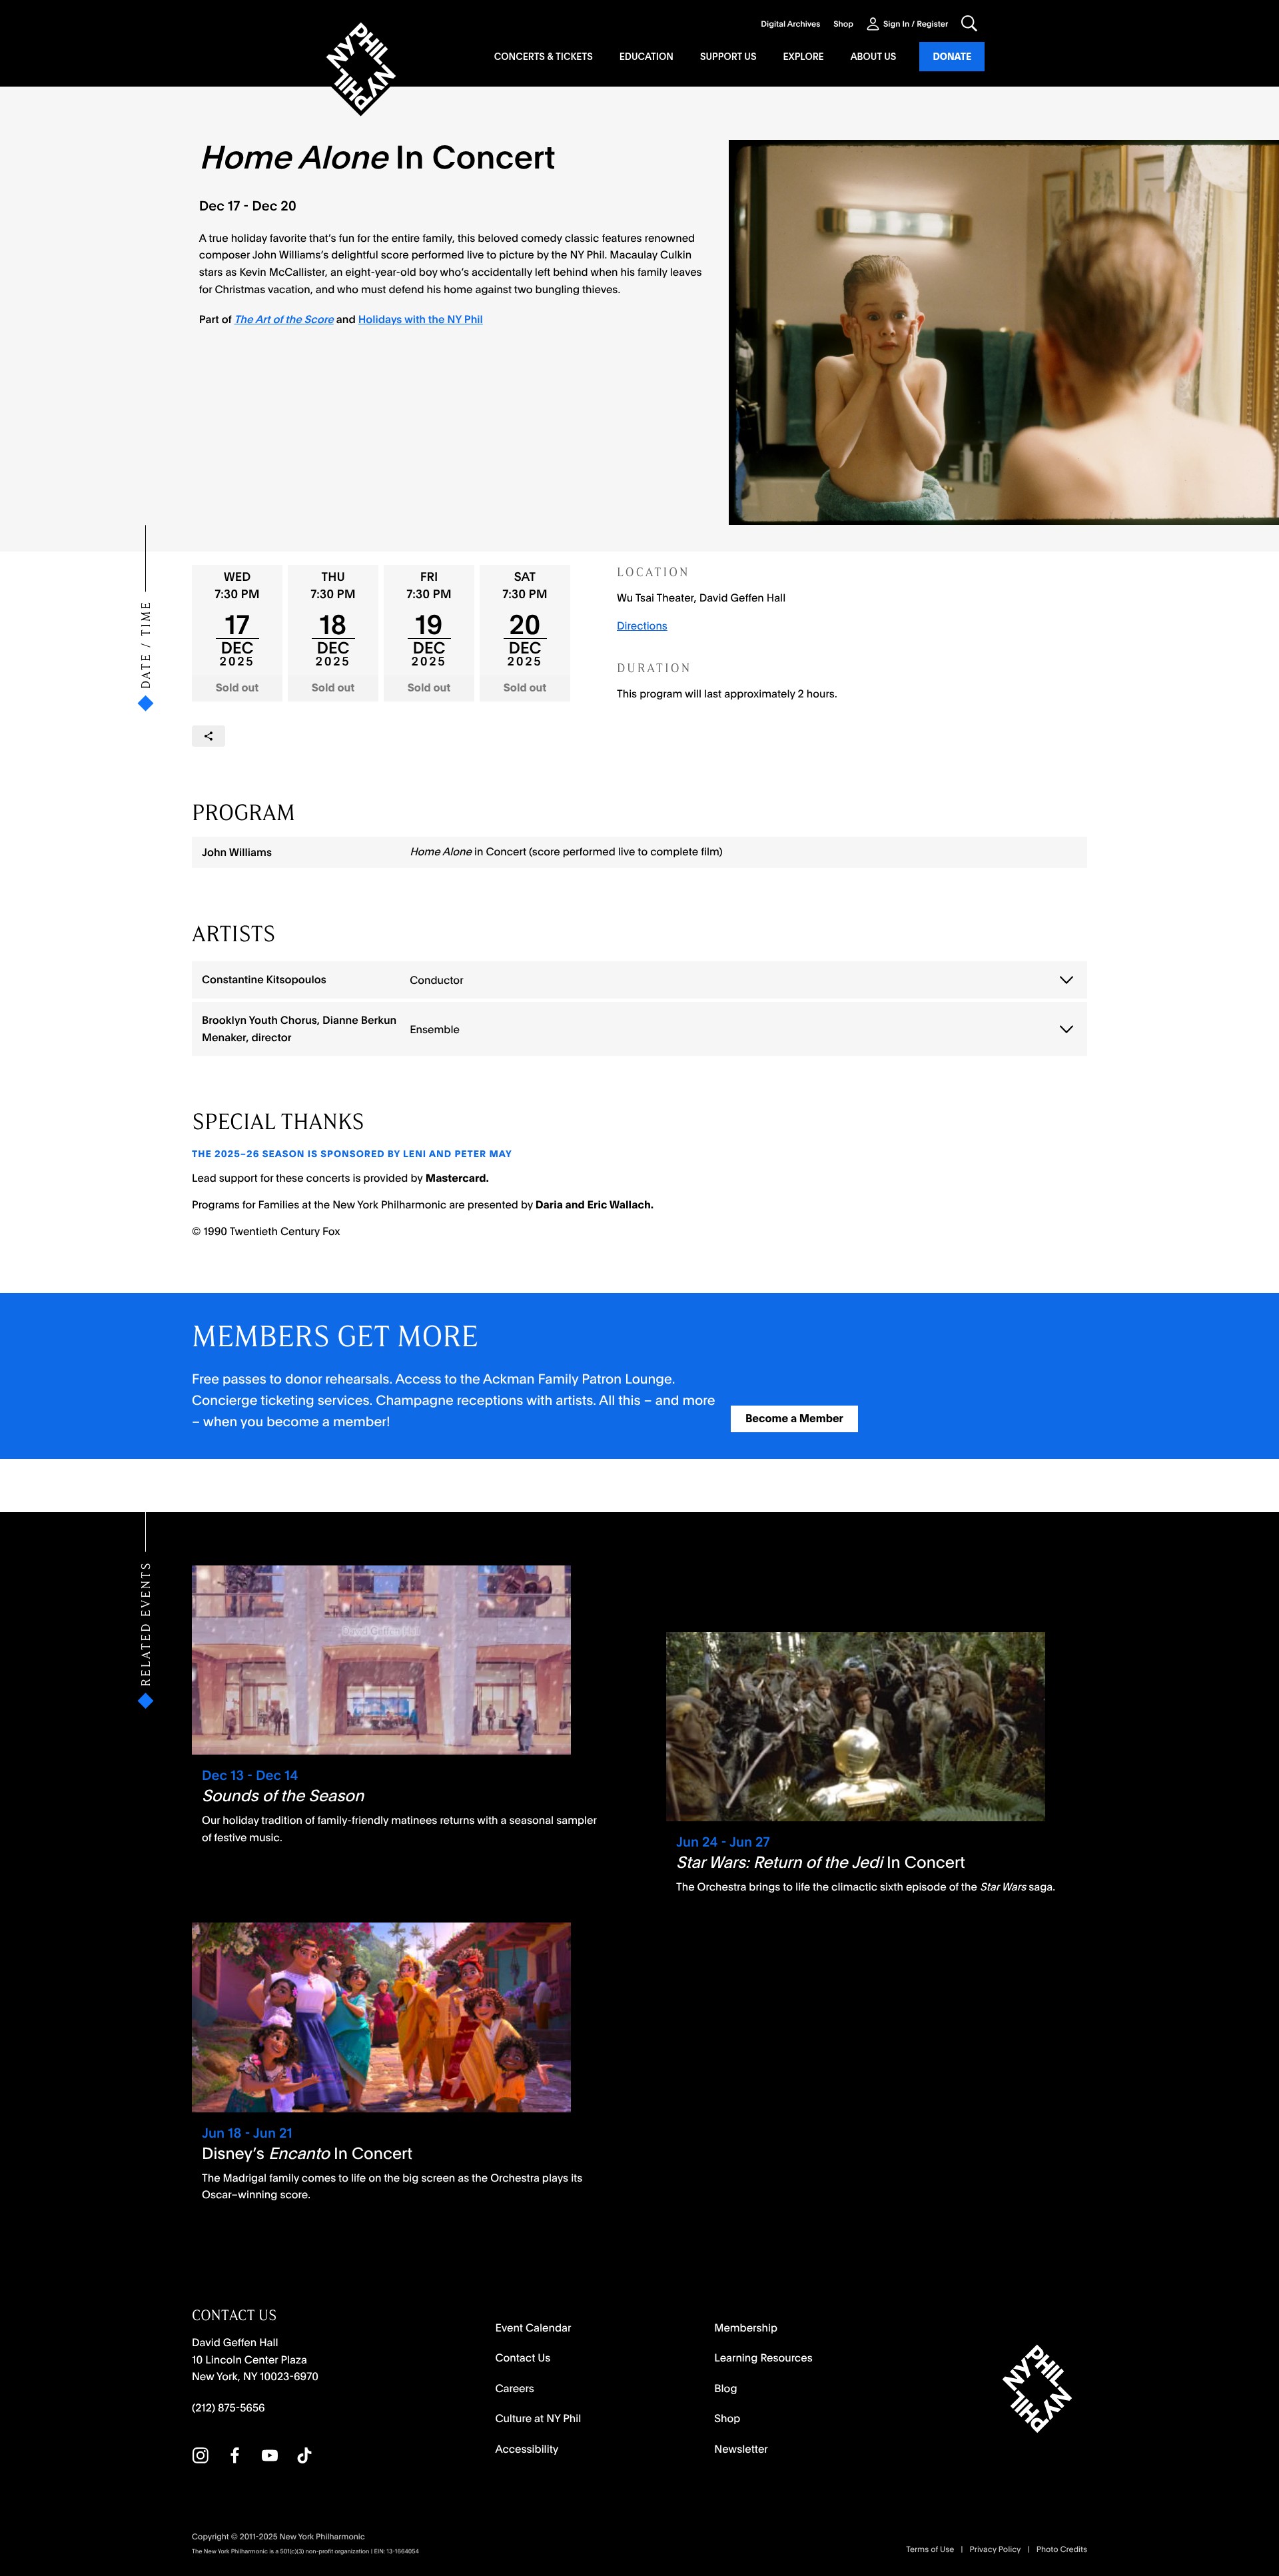The height and width of the screenshot is (2576, 1279).
Task: Click the NY Phil logo in header
Action: (361, 69)
